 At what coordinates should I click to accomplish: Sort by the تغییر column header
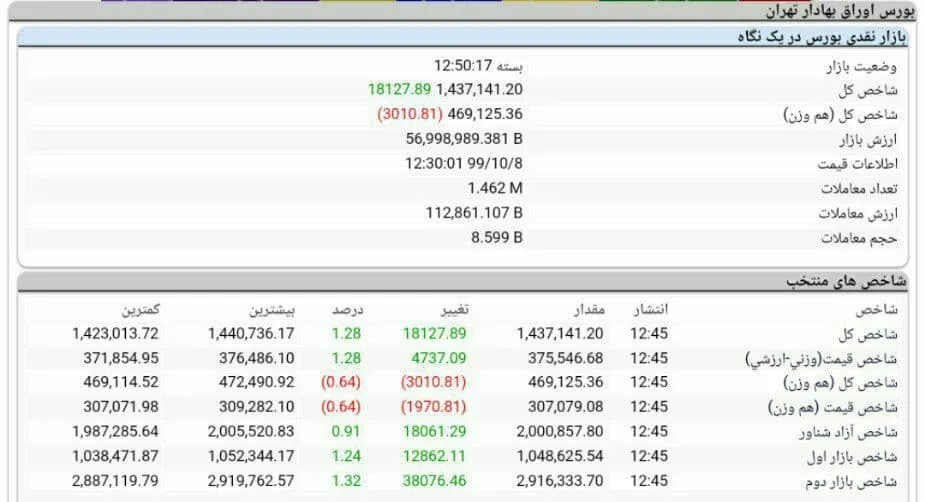click(455, 309)
